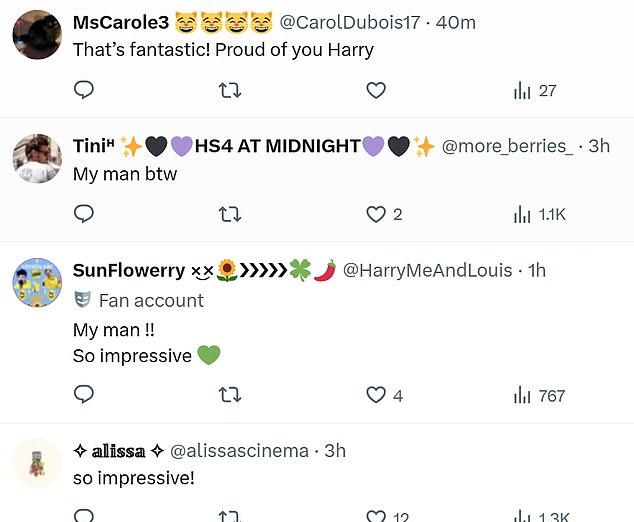Open view count showing 767
634x522 pixels.
pyautogui.click(x=539, y=395)
